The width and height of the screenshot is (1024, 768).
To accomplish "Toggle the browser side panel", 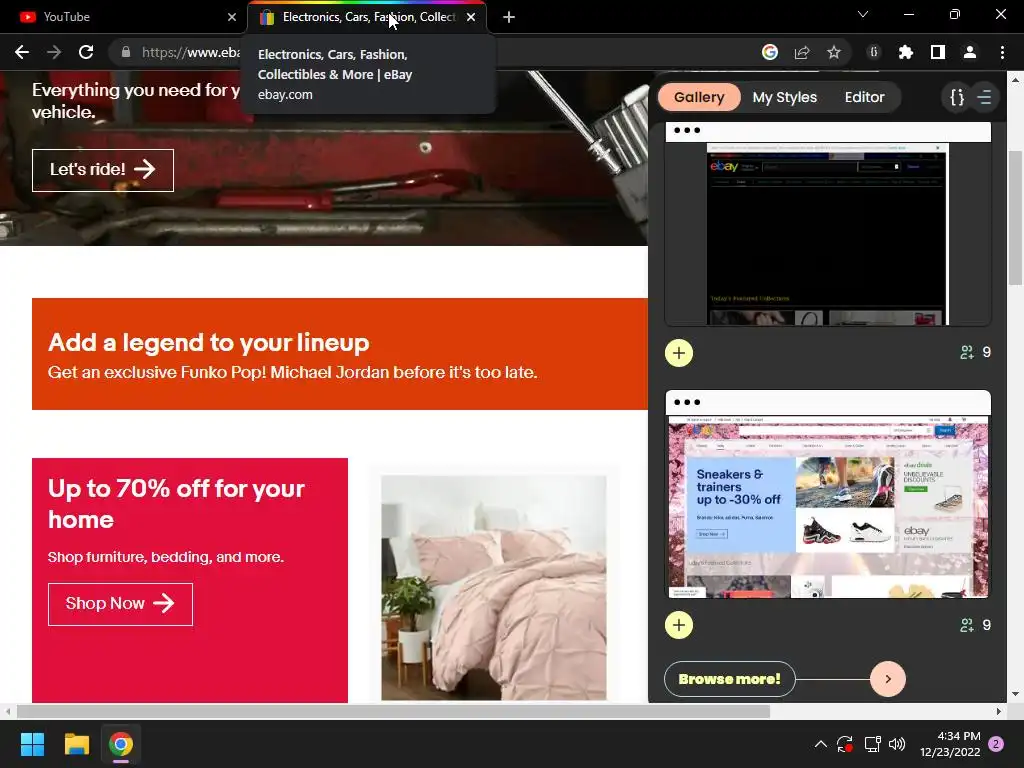I will click(938, 52).
